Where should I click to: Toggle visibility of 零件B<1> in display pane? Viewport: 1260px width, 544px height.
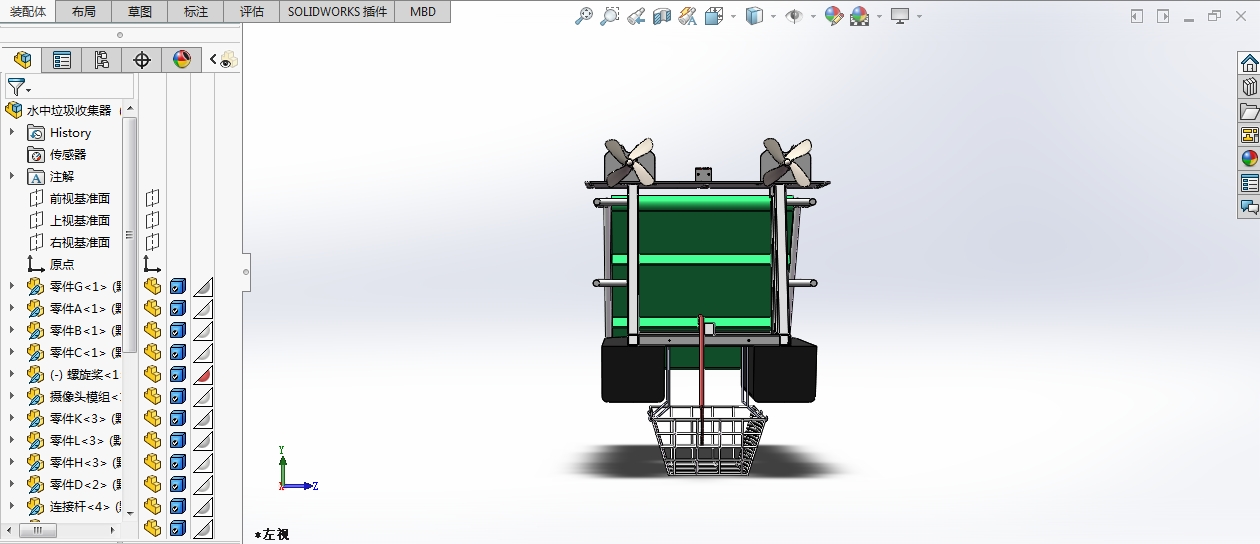point(152,330)
